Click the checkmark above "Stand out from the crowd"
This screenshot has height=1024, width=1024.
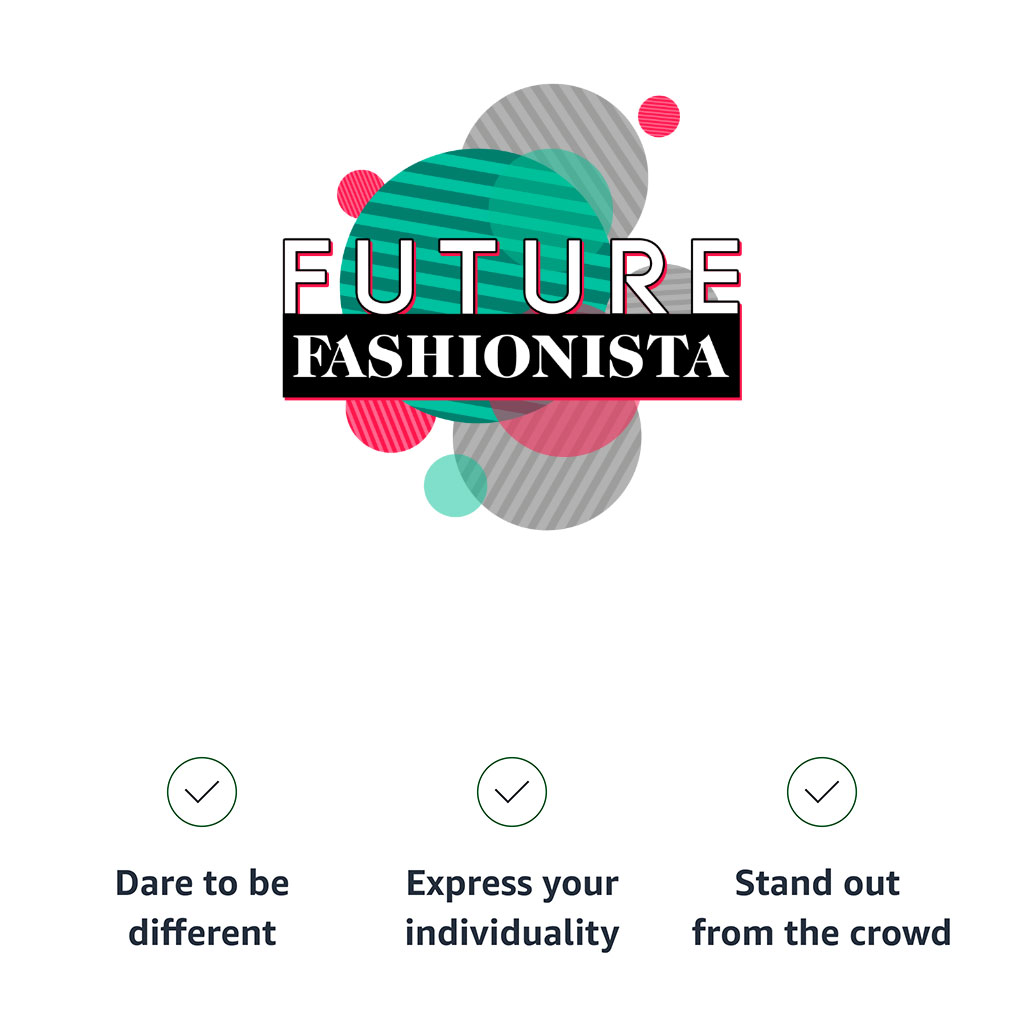click(822, 792)
